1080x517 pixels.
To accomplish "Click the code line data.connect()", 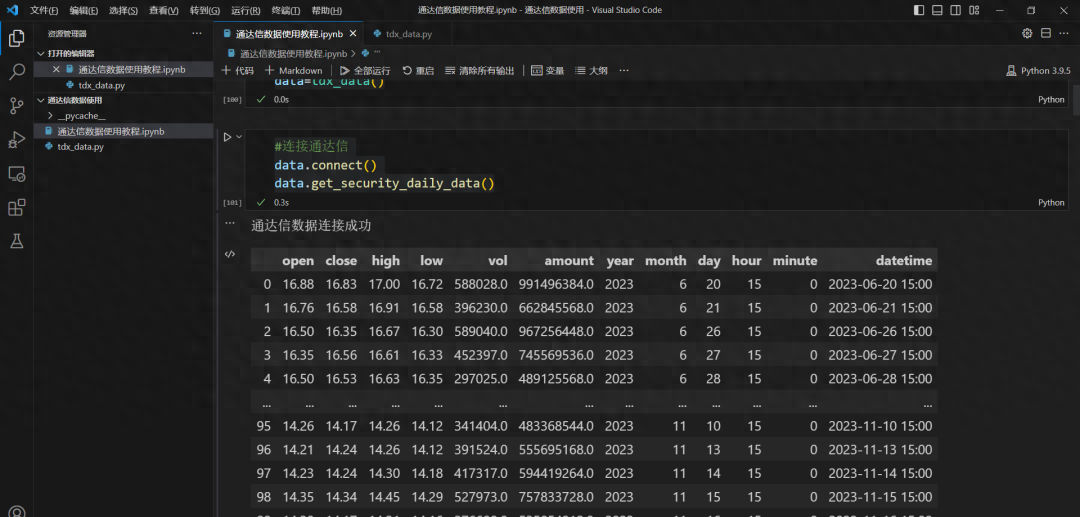I will pyautogui.click(x=326, y=165).
